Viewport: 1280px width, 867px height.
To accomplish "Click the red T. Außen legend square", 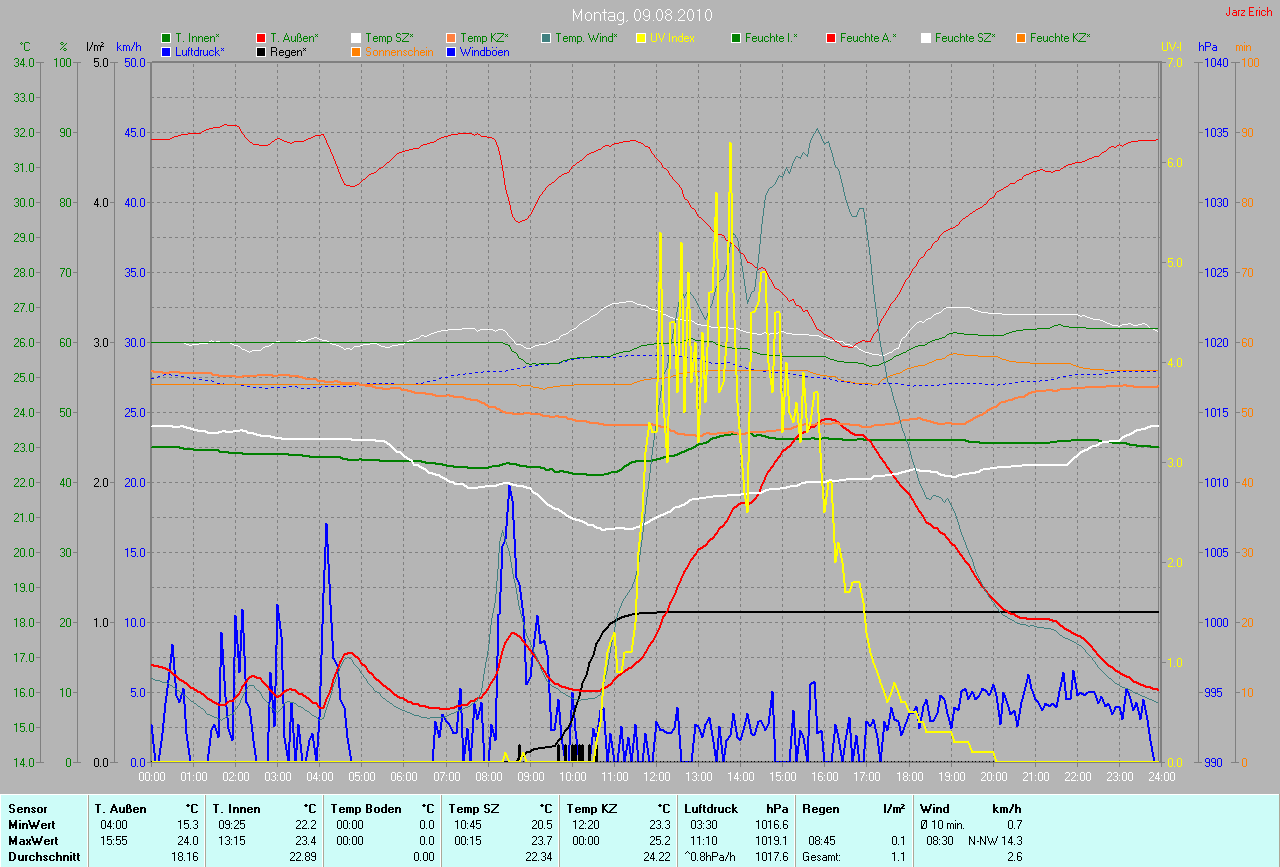I will click(262, 38).
